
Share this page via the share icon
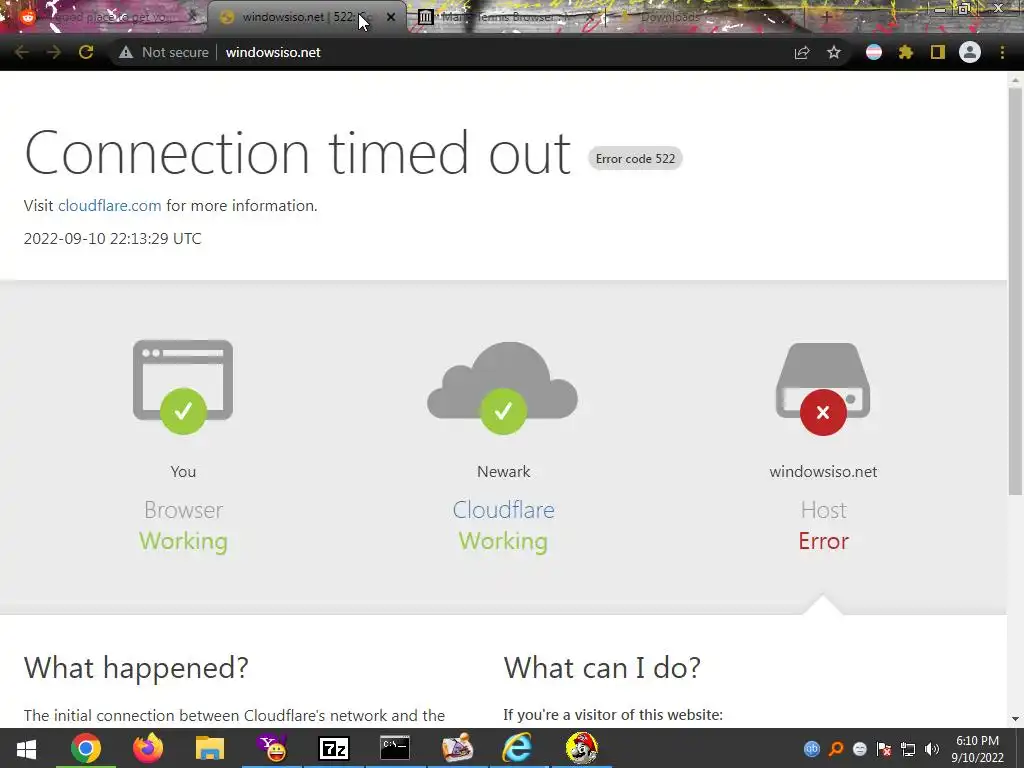(x=802, y=52)
